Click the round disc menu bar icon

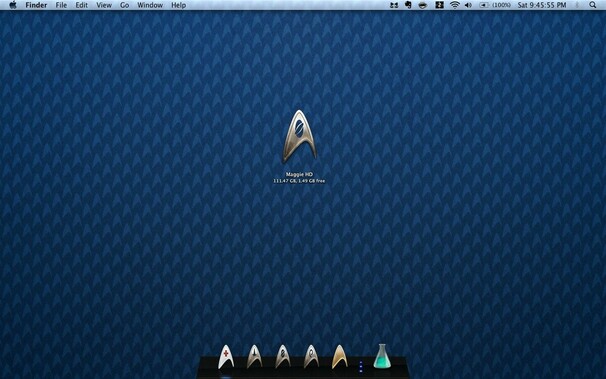tap(423, 5)
